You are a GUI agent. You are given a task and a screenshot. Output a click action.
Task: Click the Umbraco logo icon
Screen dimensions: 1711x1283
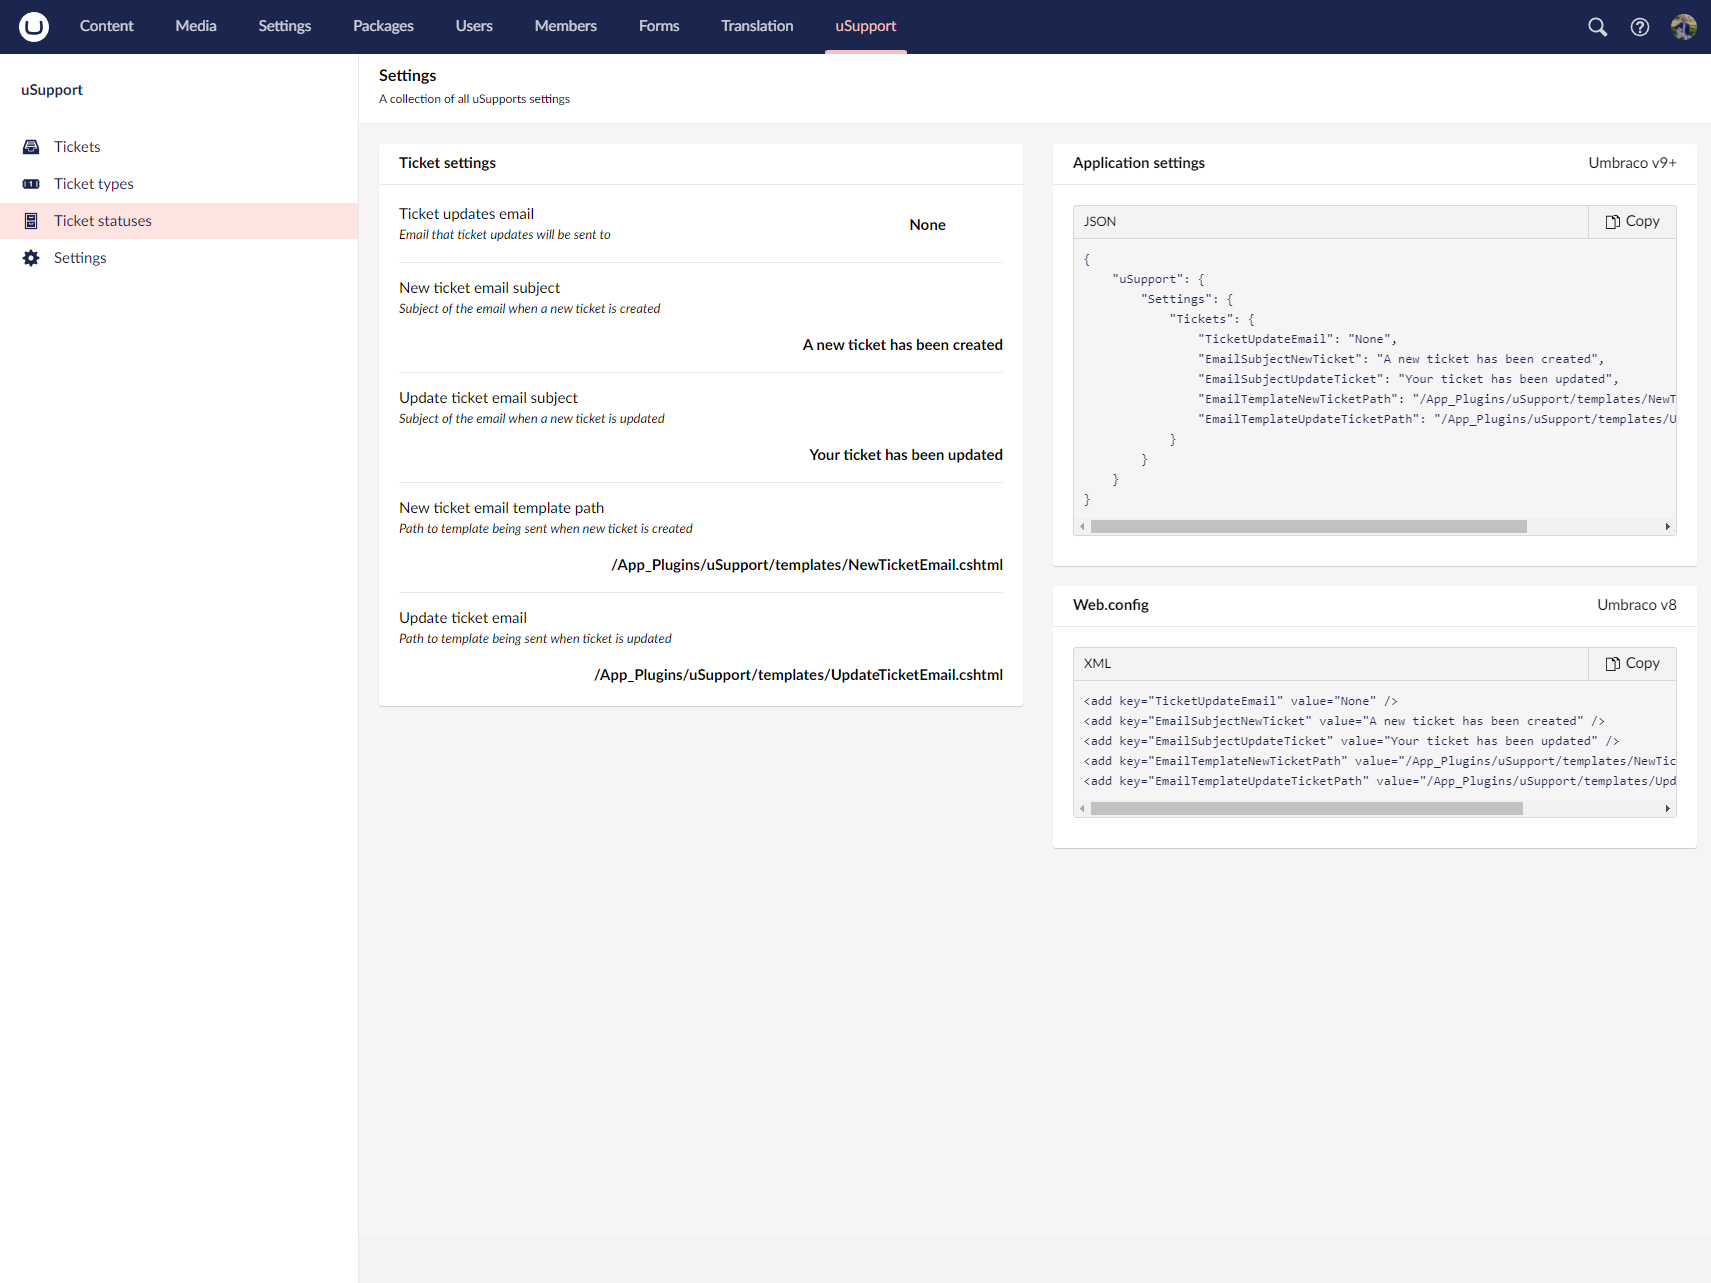pyautogui.click(x=34, y=27)
